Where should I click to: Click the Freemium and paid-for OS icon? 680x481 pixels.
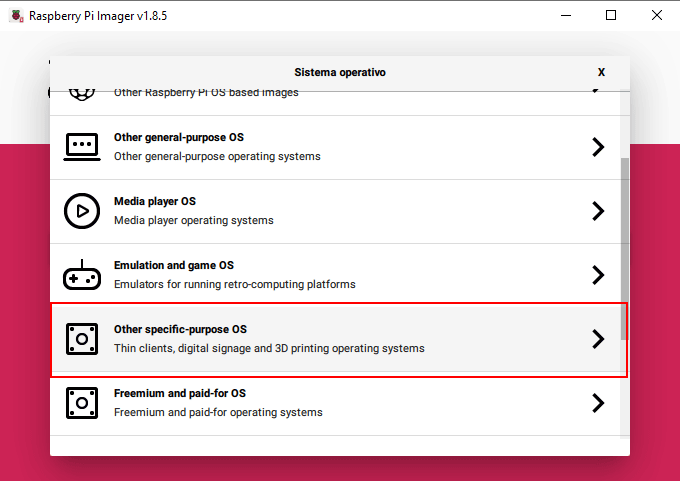(x=82, y=403)
